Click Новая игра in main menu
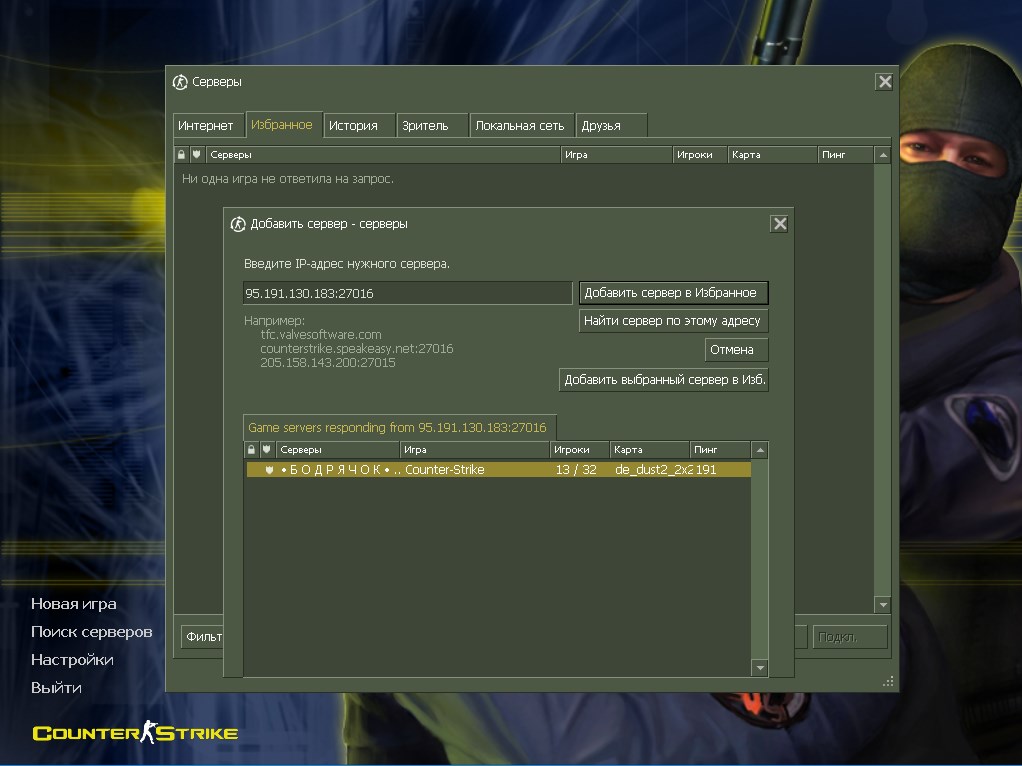 [x=74, y=604]
